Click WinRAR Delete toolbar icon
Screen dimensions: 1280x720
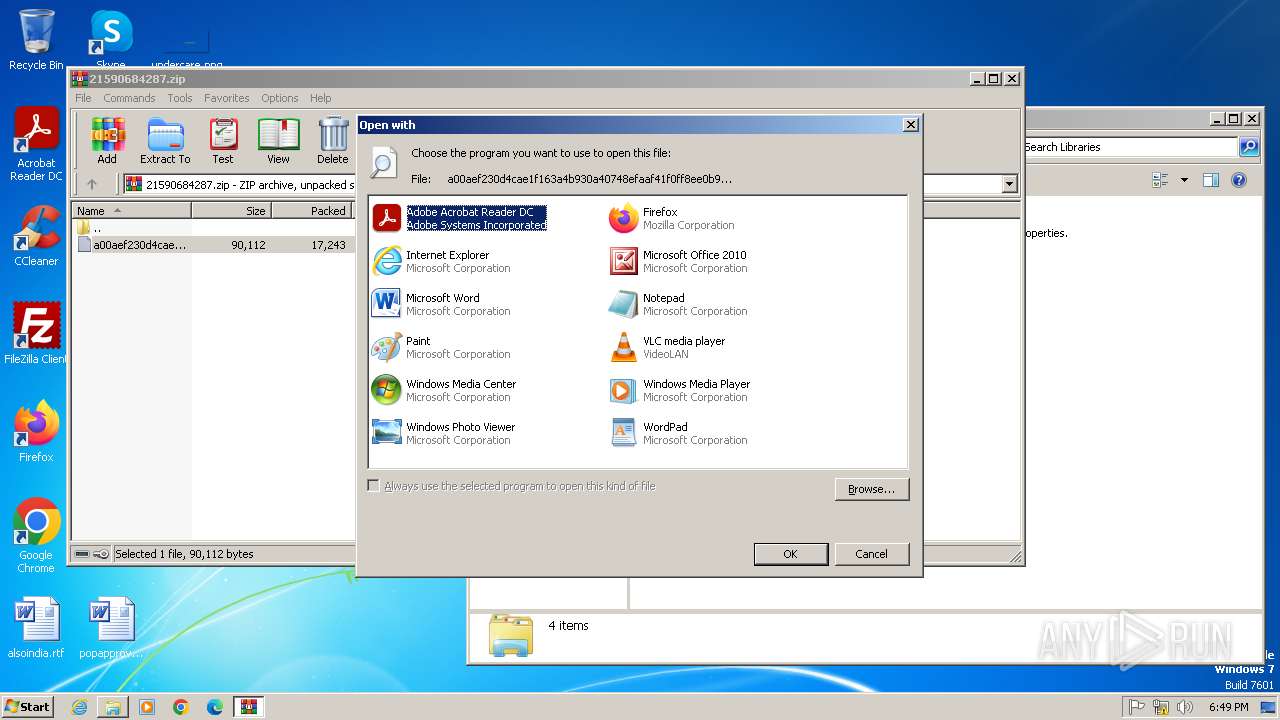click(333, 141)
